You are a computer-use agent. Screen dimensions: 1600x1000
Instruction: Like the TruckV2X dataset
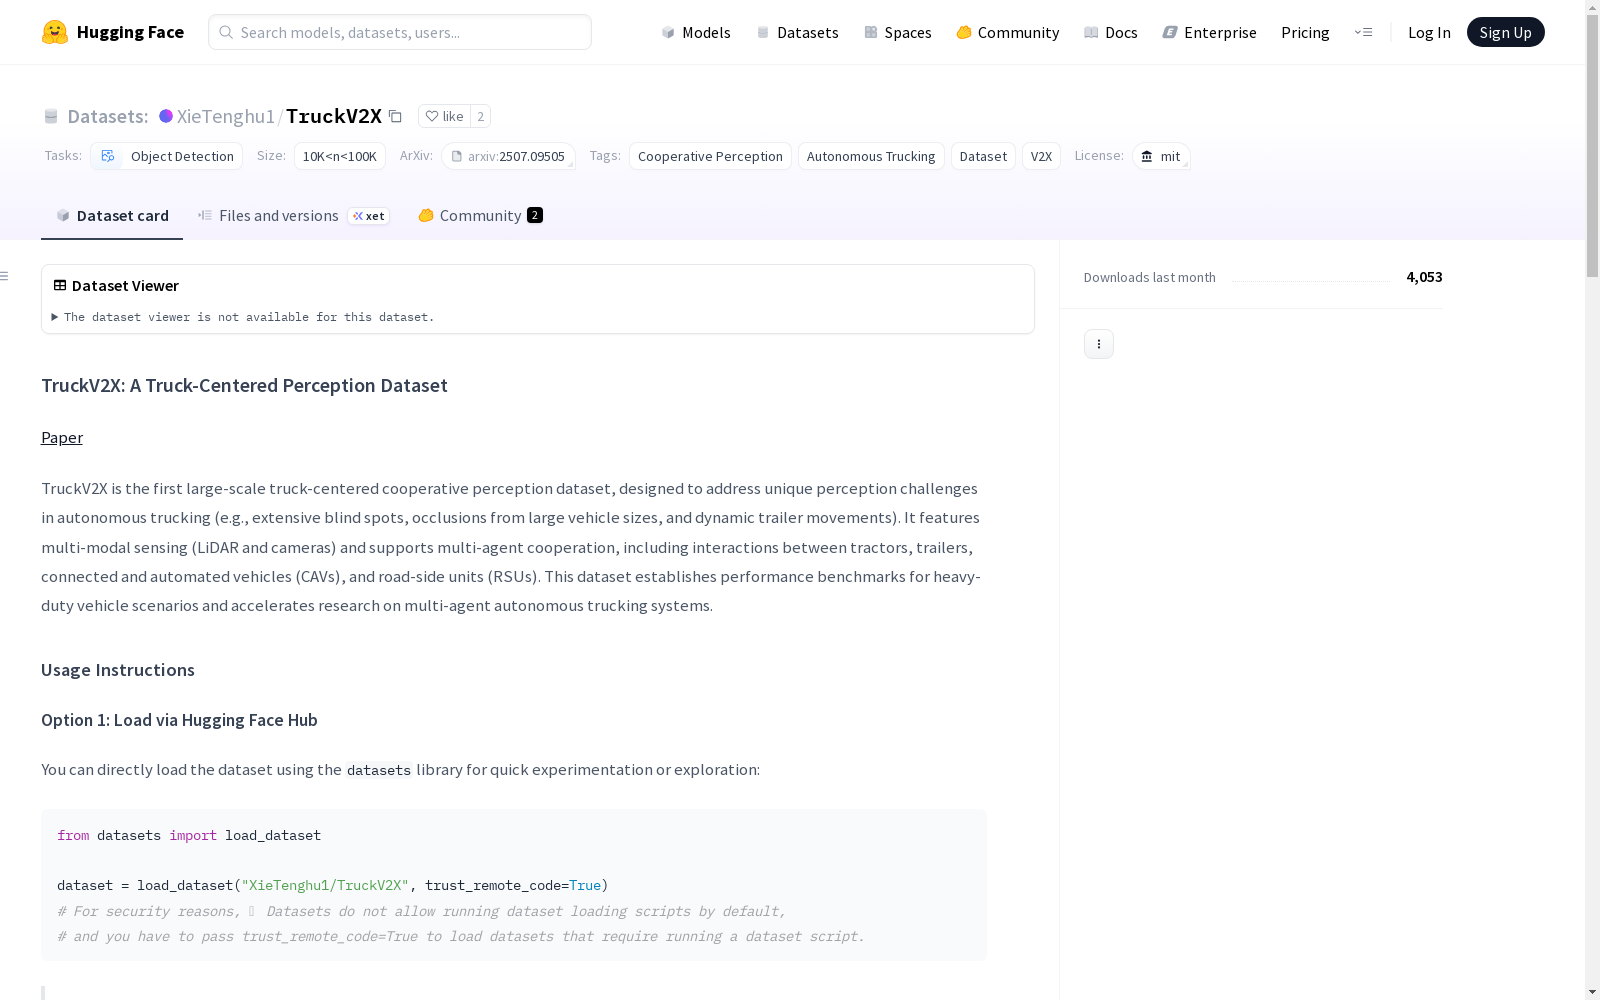point(444,116)
